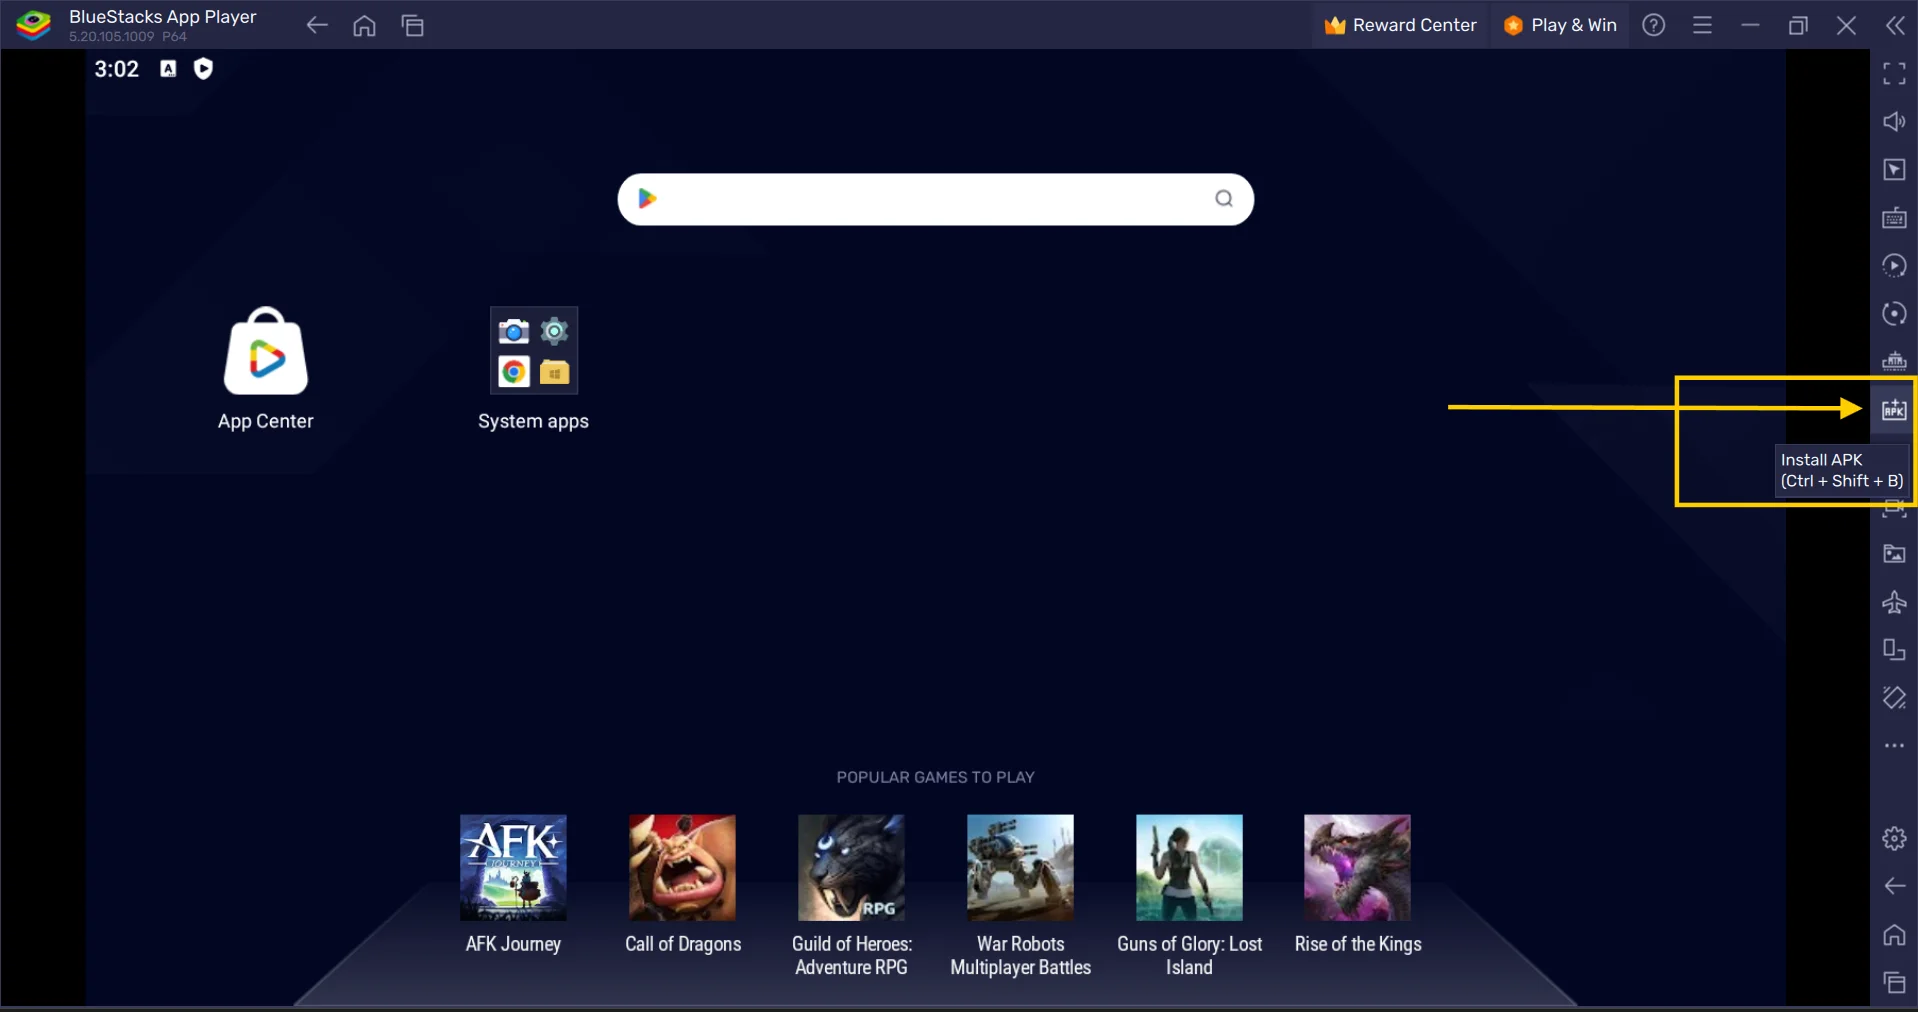The image size is (1918, 1012).
Task: Open the macro/multi-instance building icon
Action: pyautogui.click(x=1894, y=361)
